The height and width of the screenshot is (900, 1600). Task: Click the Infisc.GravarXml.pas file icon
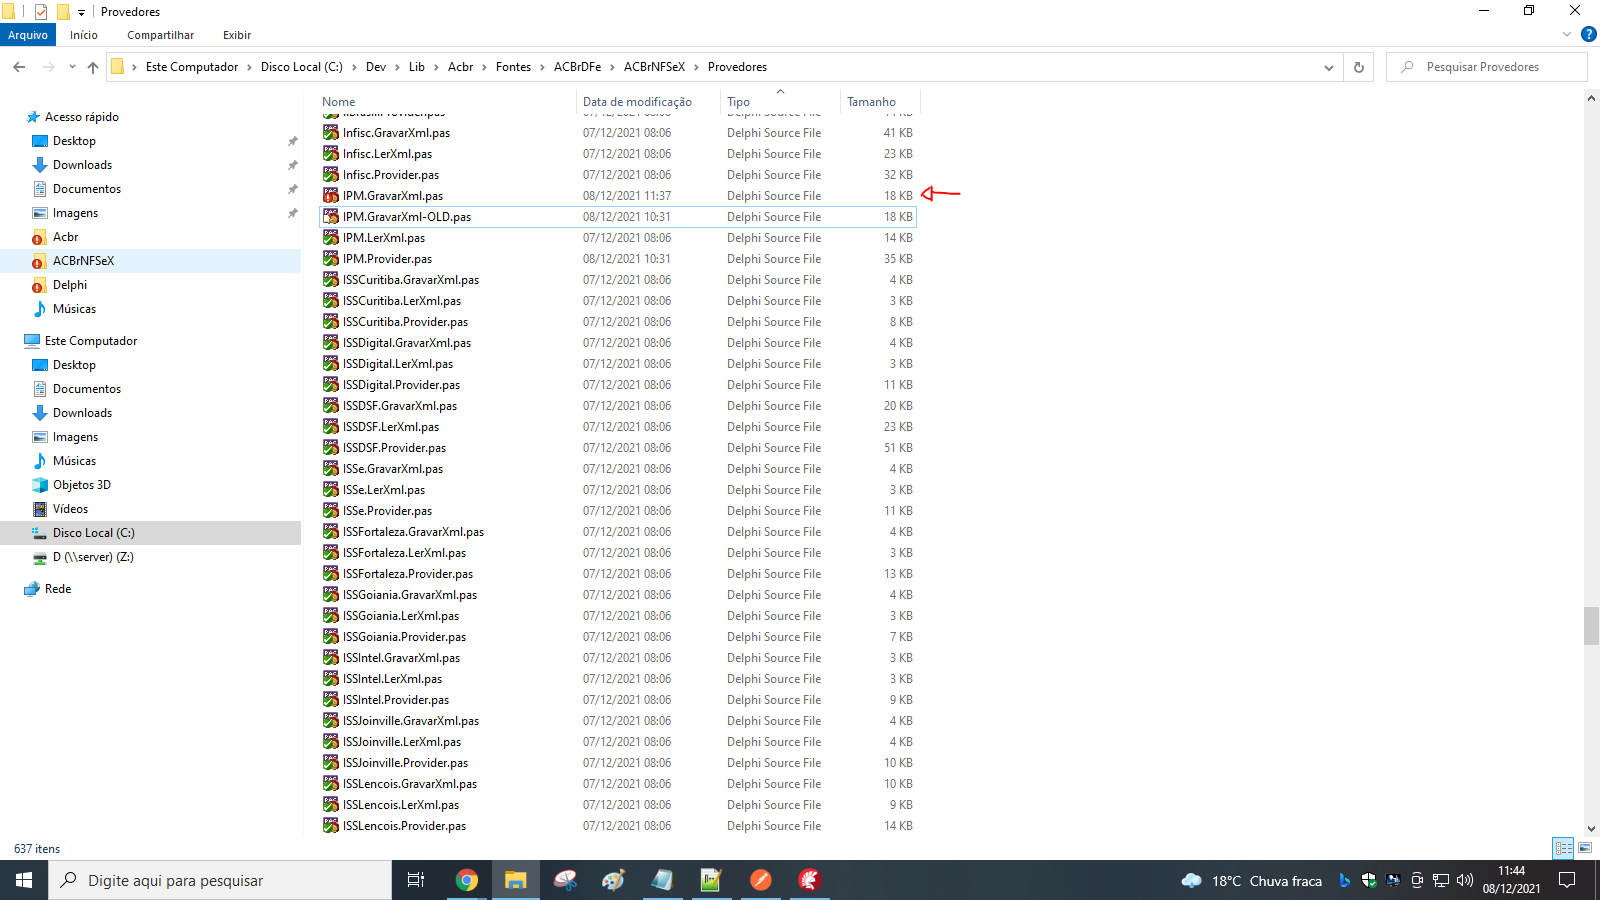[331, 133]
